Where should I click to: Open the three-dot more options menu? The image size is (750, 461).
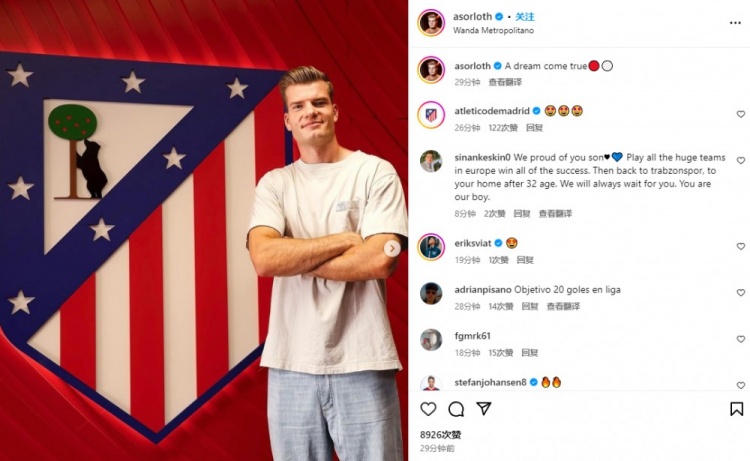(x=735, y=23)
